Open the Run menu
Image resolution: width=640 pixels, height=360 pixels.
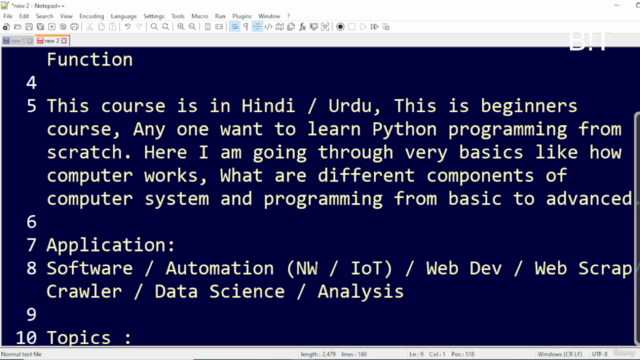coord(220,16)
